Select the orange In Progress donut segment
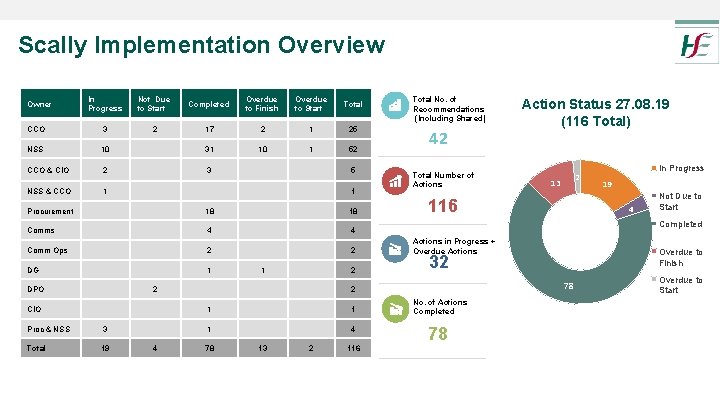720x405 pixels. pyautogui.click(x=608, y=184)
